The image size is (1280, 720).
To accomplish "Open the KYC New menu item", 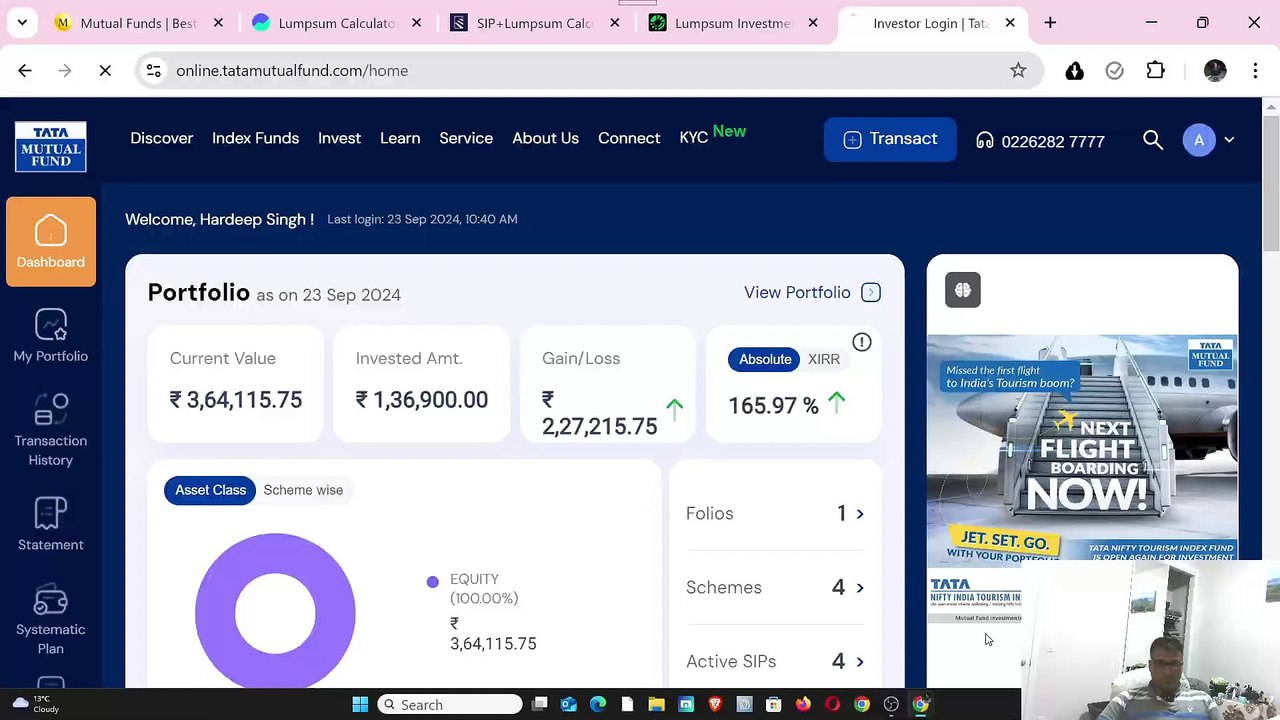I will click(x=712, y=136).
